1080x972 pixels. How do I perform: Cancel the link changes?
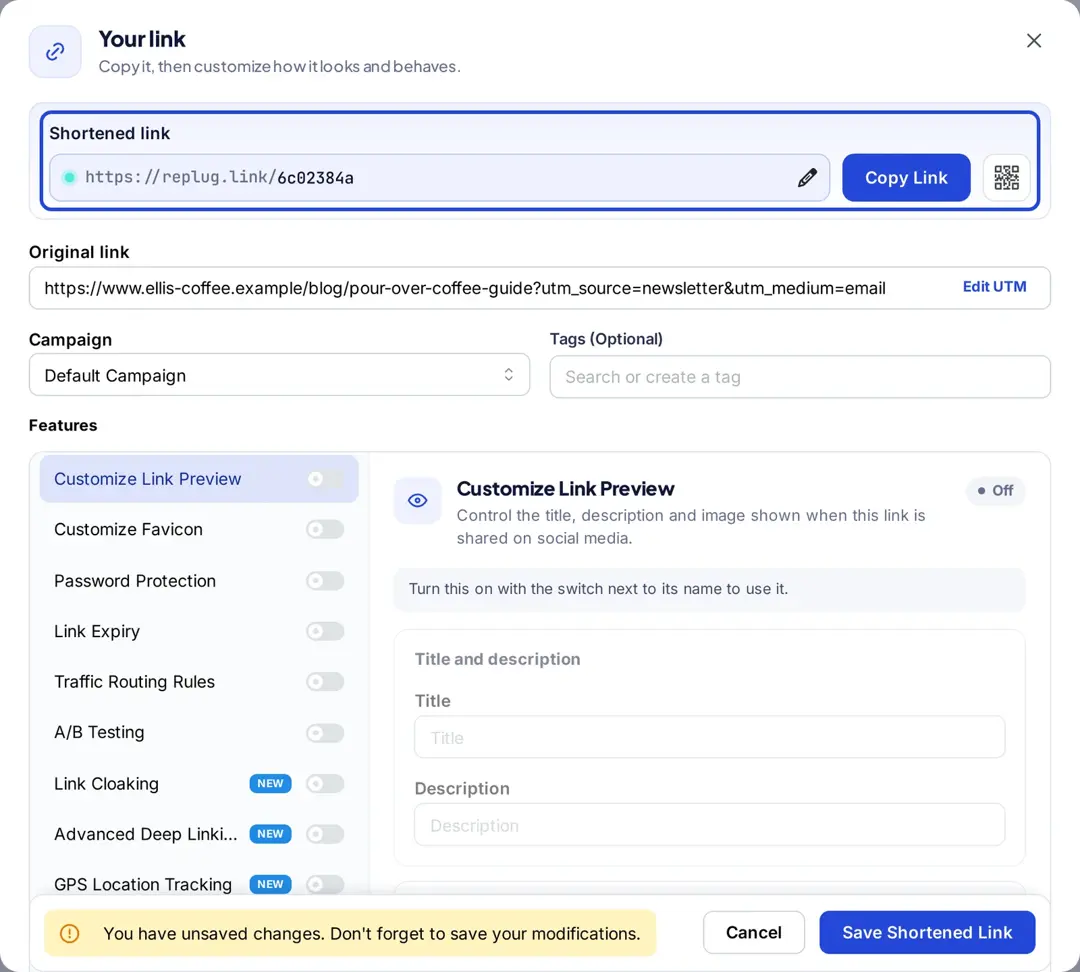[754, 933]
